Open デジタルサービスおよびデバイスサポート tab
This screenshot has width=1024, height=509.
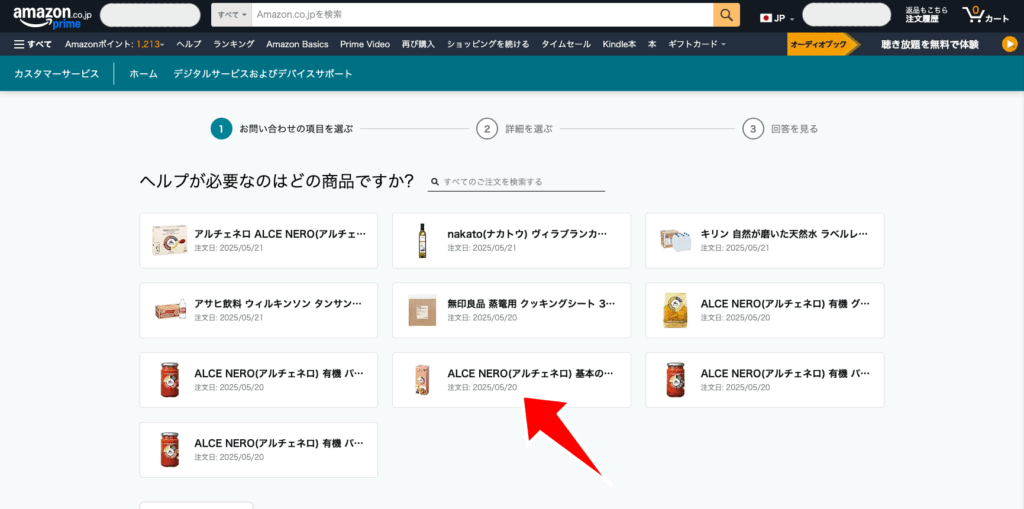click(x=263, y=74)
